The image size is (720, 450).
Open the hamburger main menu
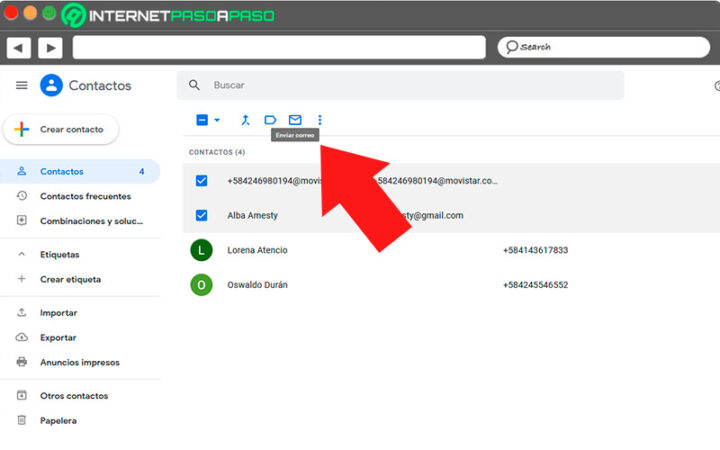(x=22, y=85)
